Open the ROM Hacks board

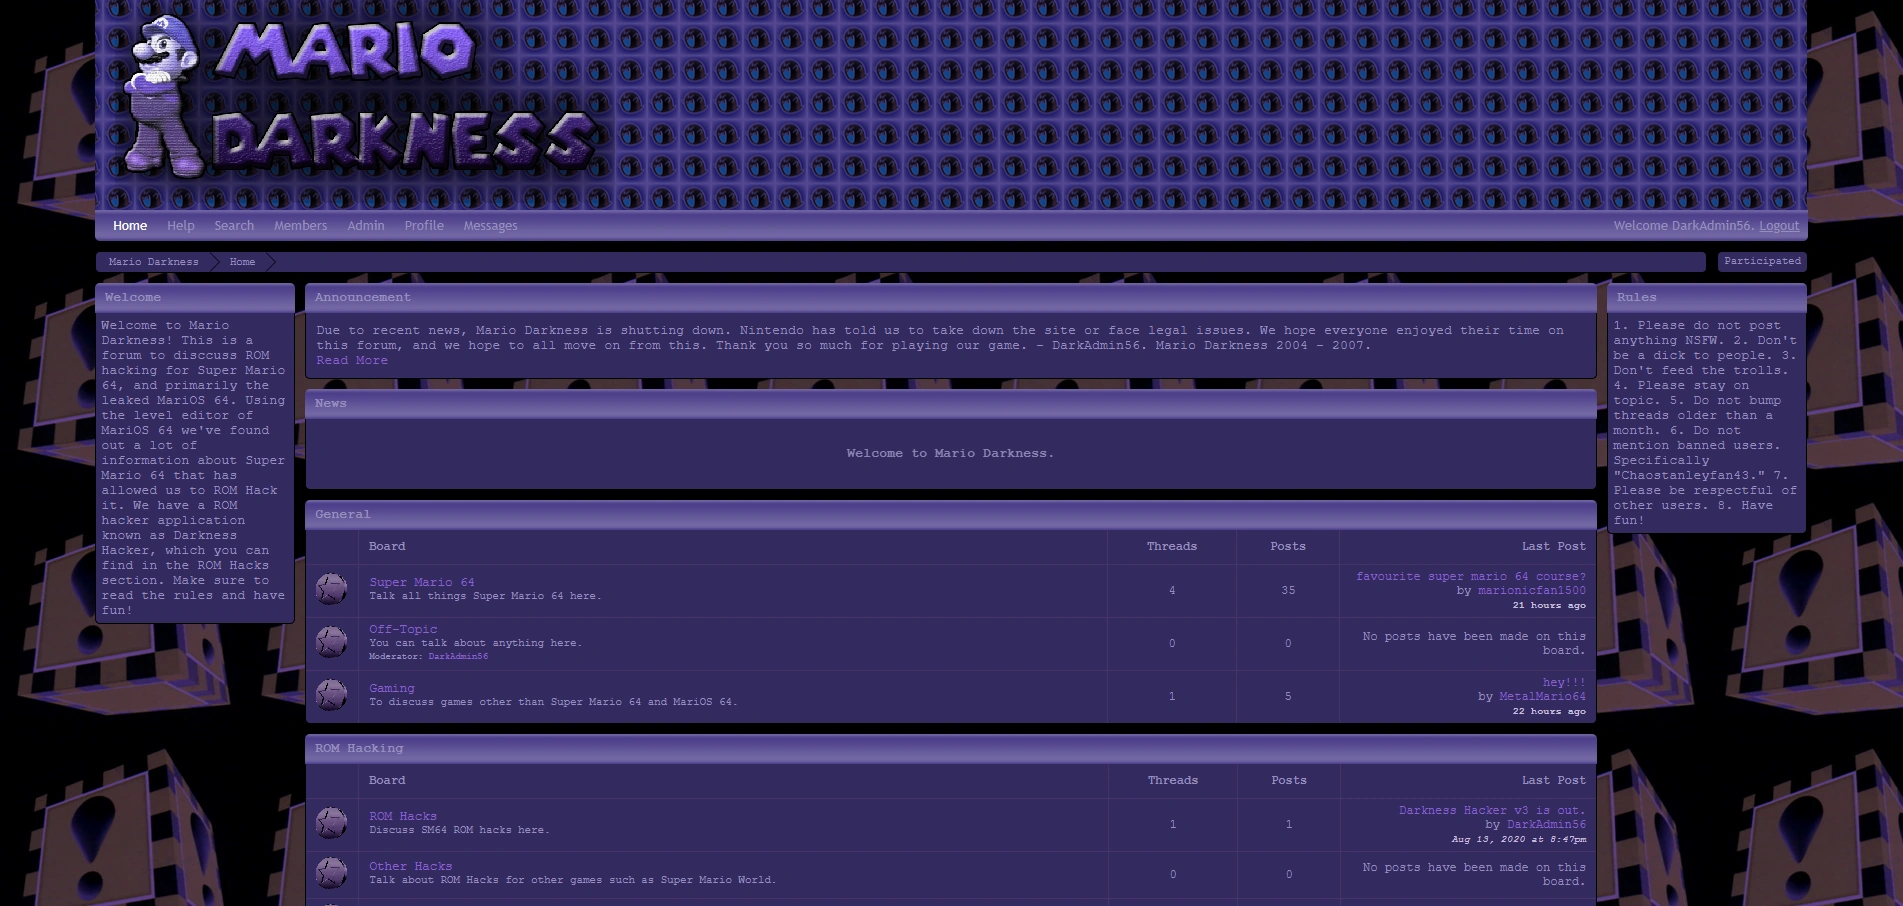pyautogui.click(x=403, y=816)
